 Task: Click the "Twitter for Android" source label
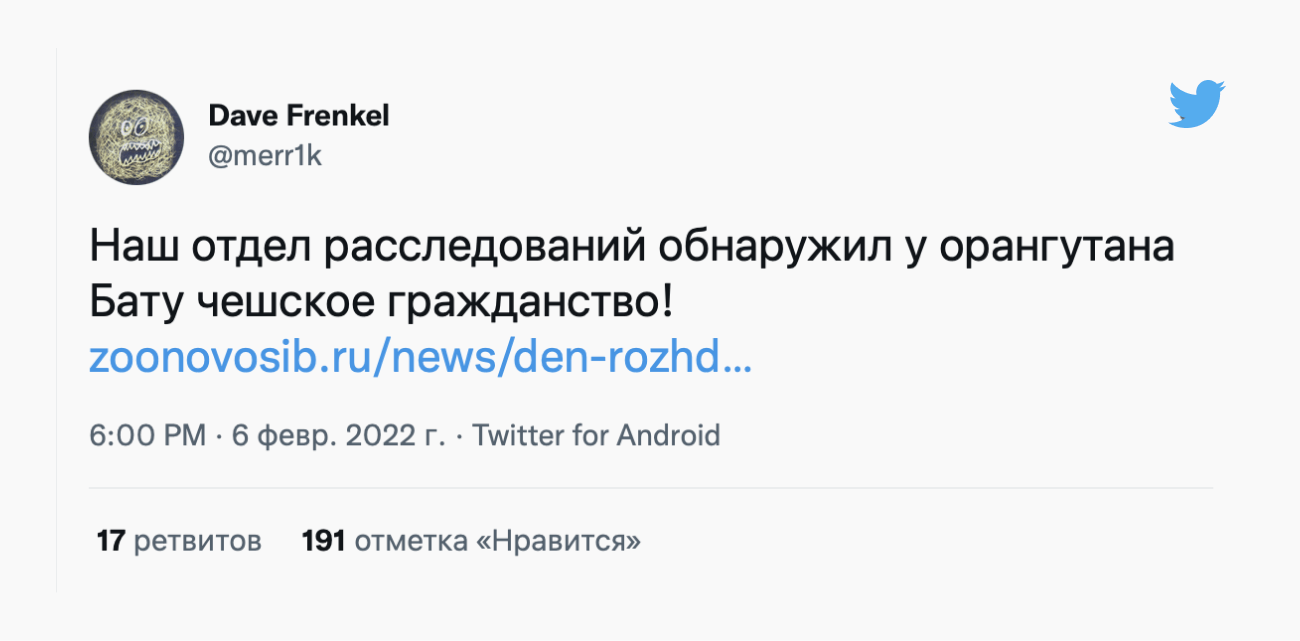[596, 436]
